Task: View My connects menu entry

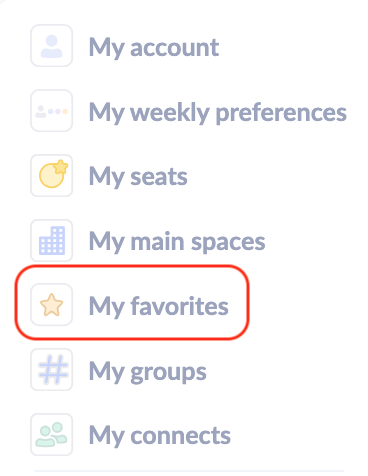Action: (x=160, y=436)
